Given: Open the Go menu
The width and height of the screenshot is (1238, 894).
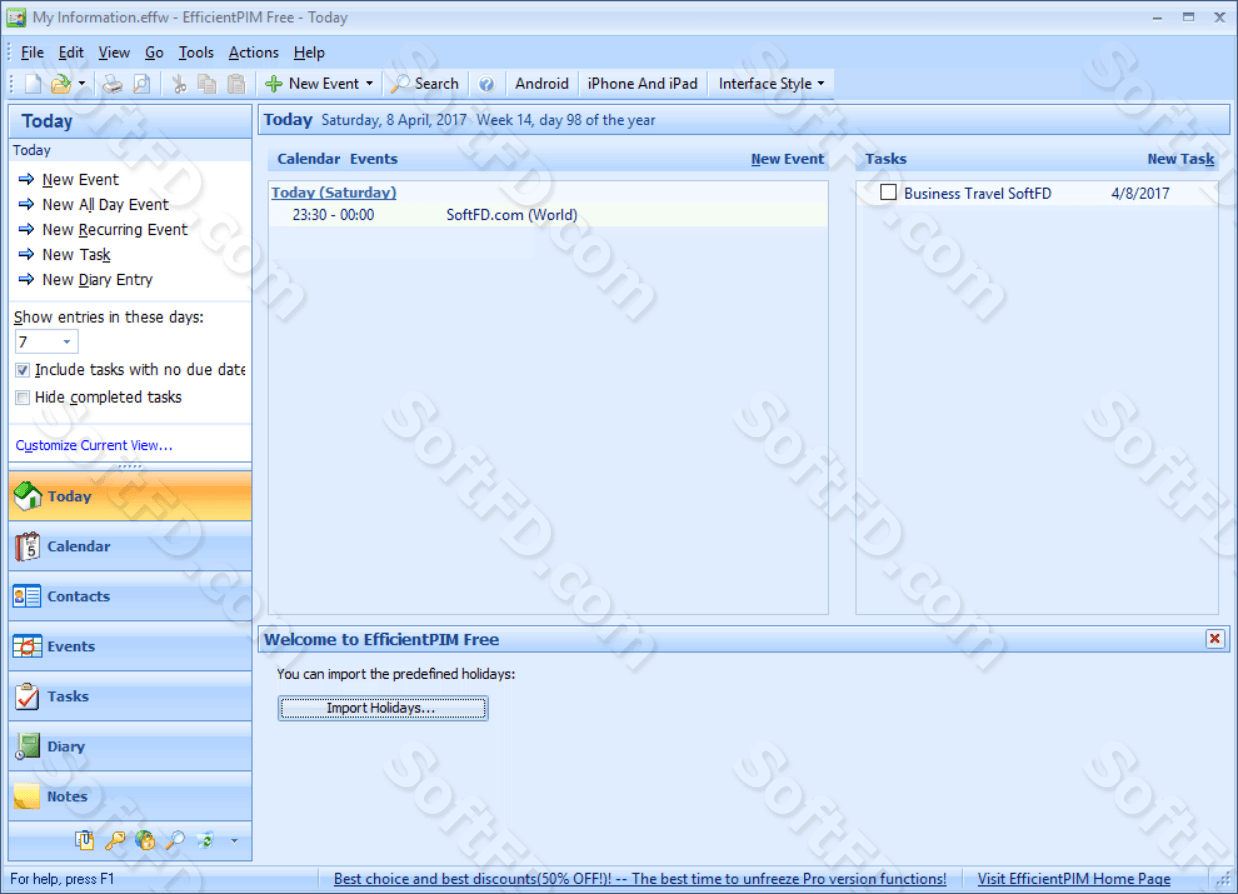Looking at the screenshot, I should [154, 53].
